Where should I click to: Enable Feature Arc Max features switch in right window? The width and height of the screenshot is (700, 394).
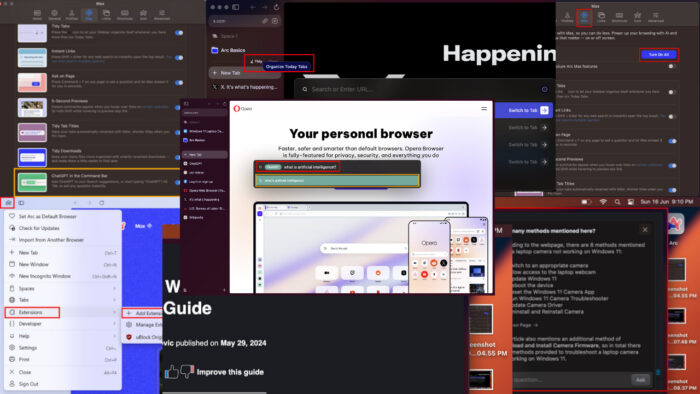[x=671, y=66]
